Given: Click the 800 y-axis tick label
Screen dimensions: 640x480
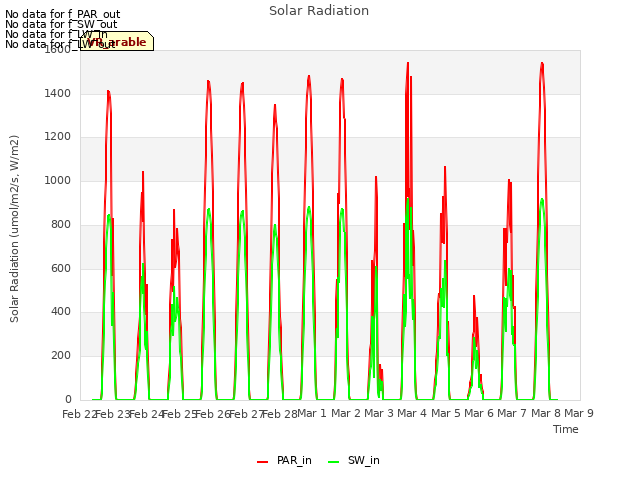Looking at the screenshot, I should pos(61,224).
